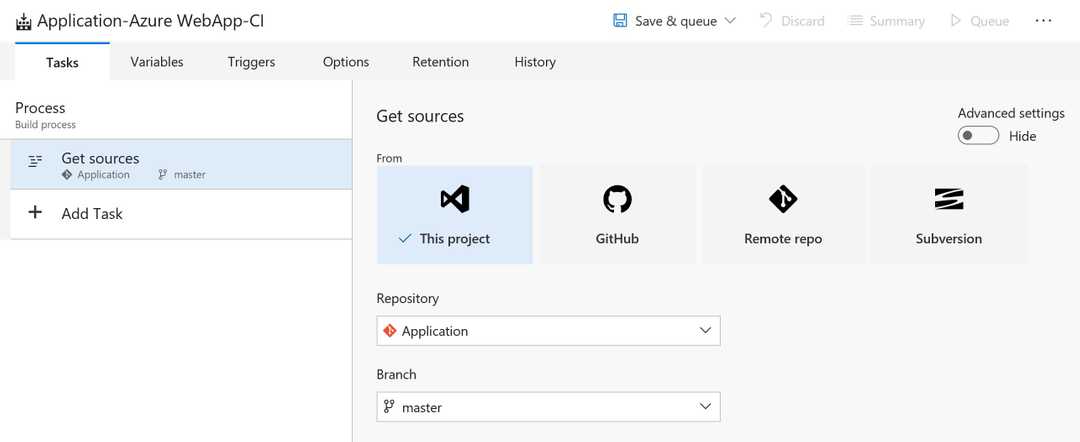Open the Triggers tab
Screen dimensions: 1080x442
click(x=251, y=62)
